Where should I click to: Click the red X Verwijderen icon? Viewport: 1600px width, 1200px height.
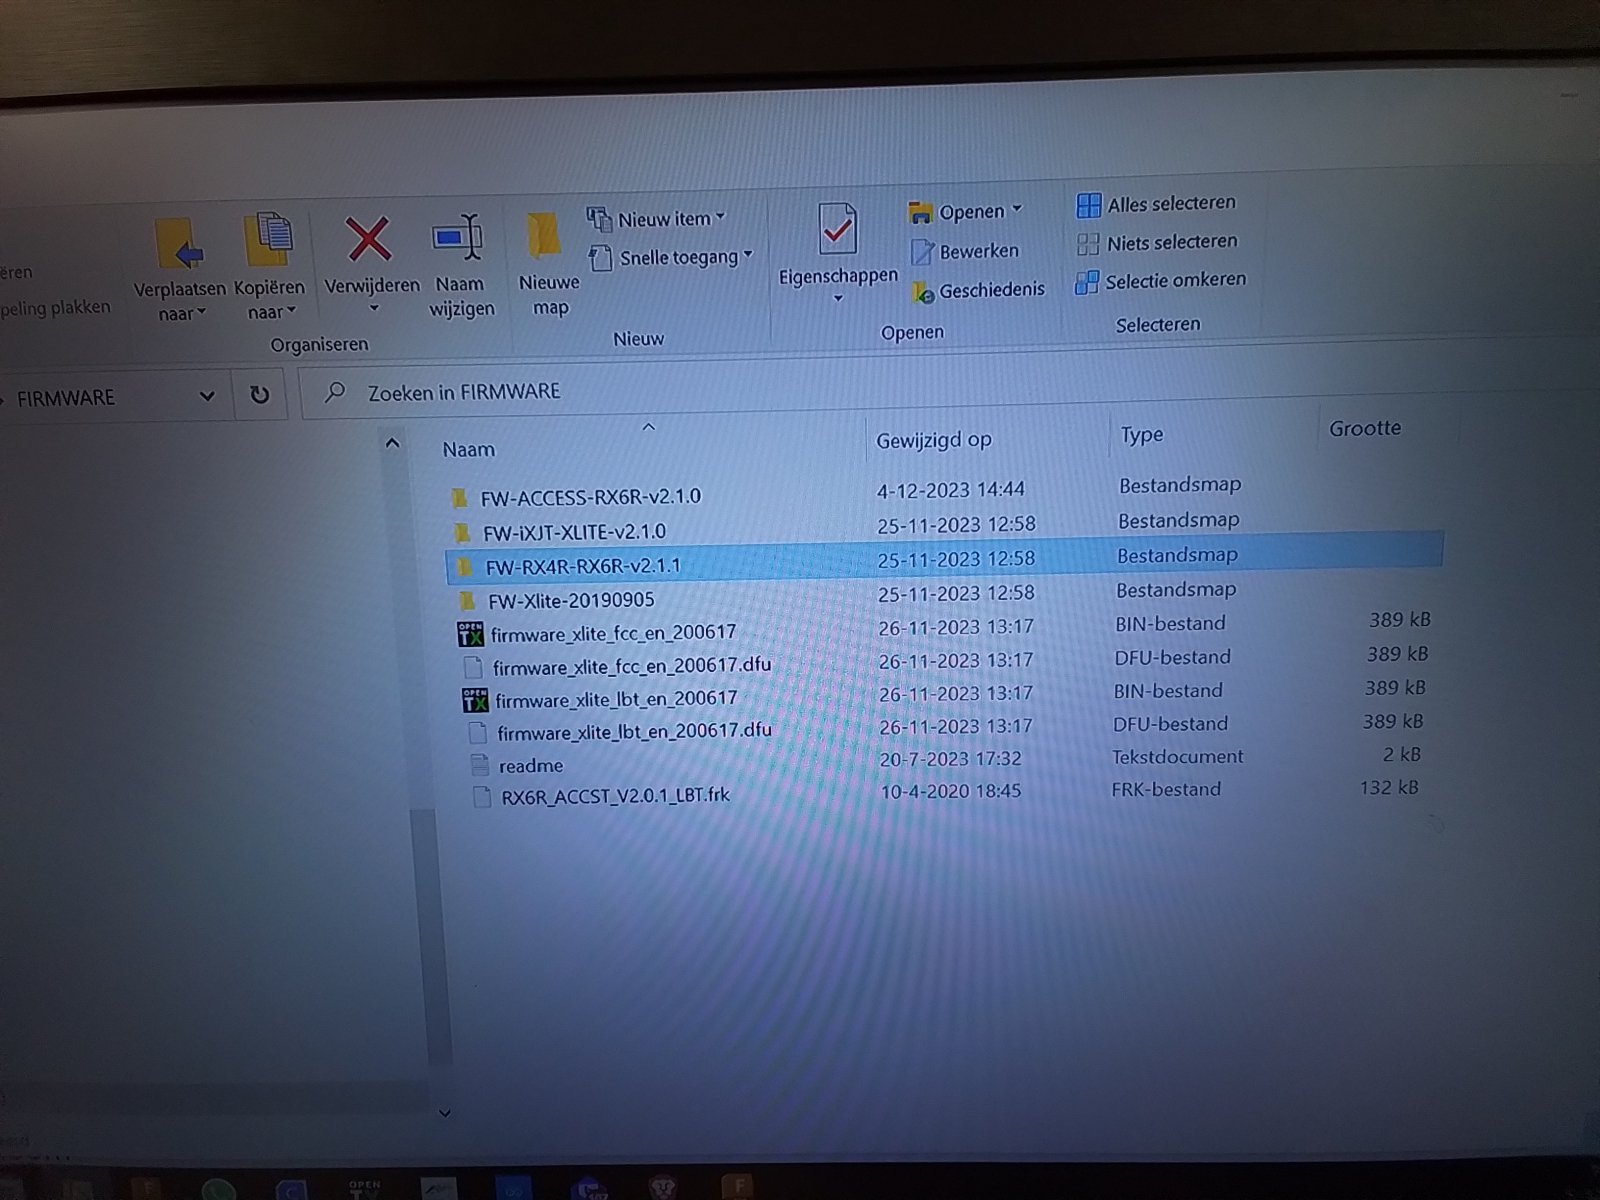[369, 241]
